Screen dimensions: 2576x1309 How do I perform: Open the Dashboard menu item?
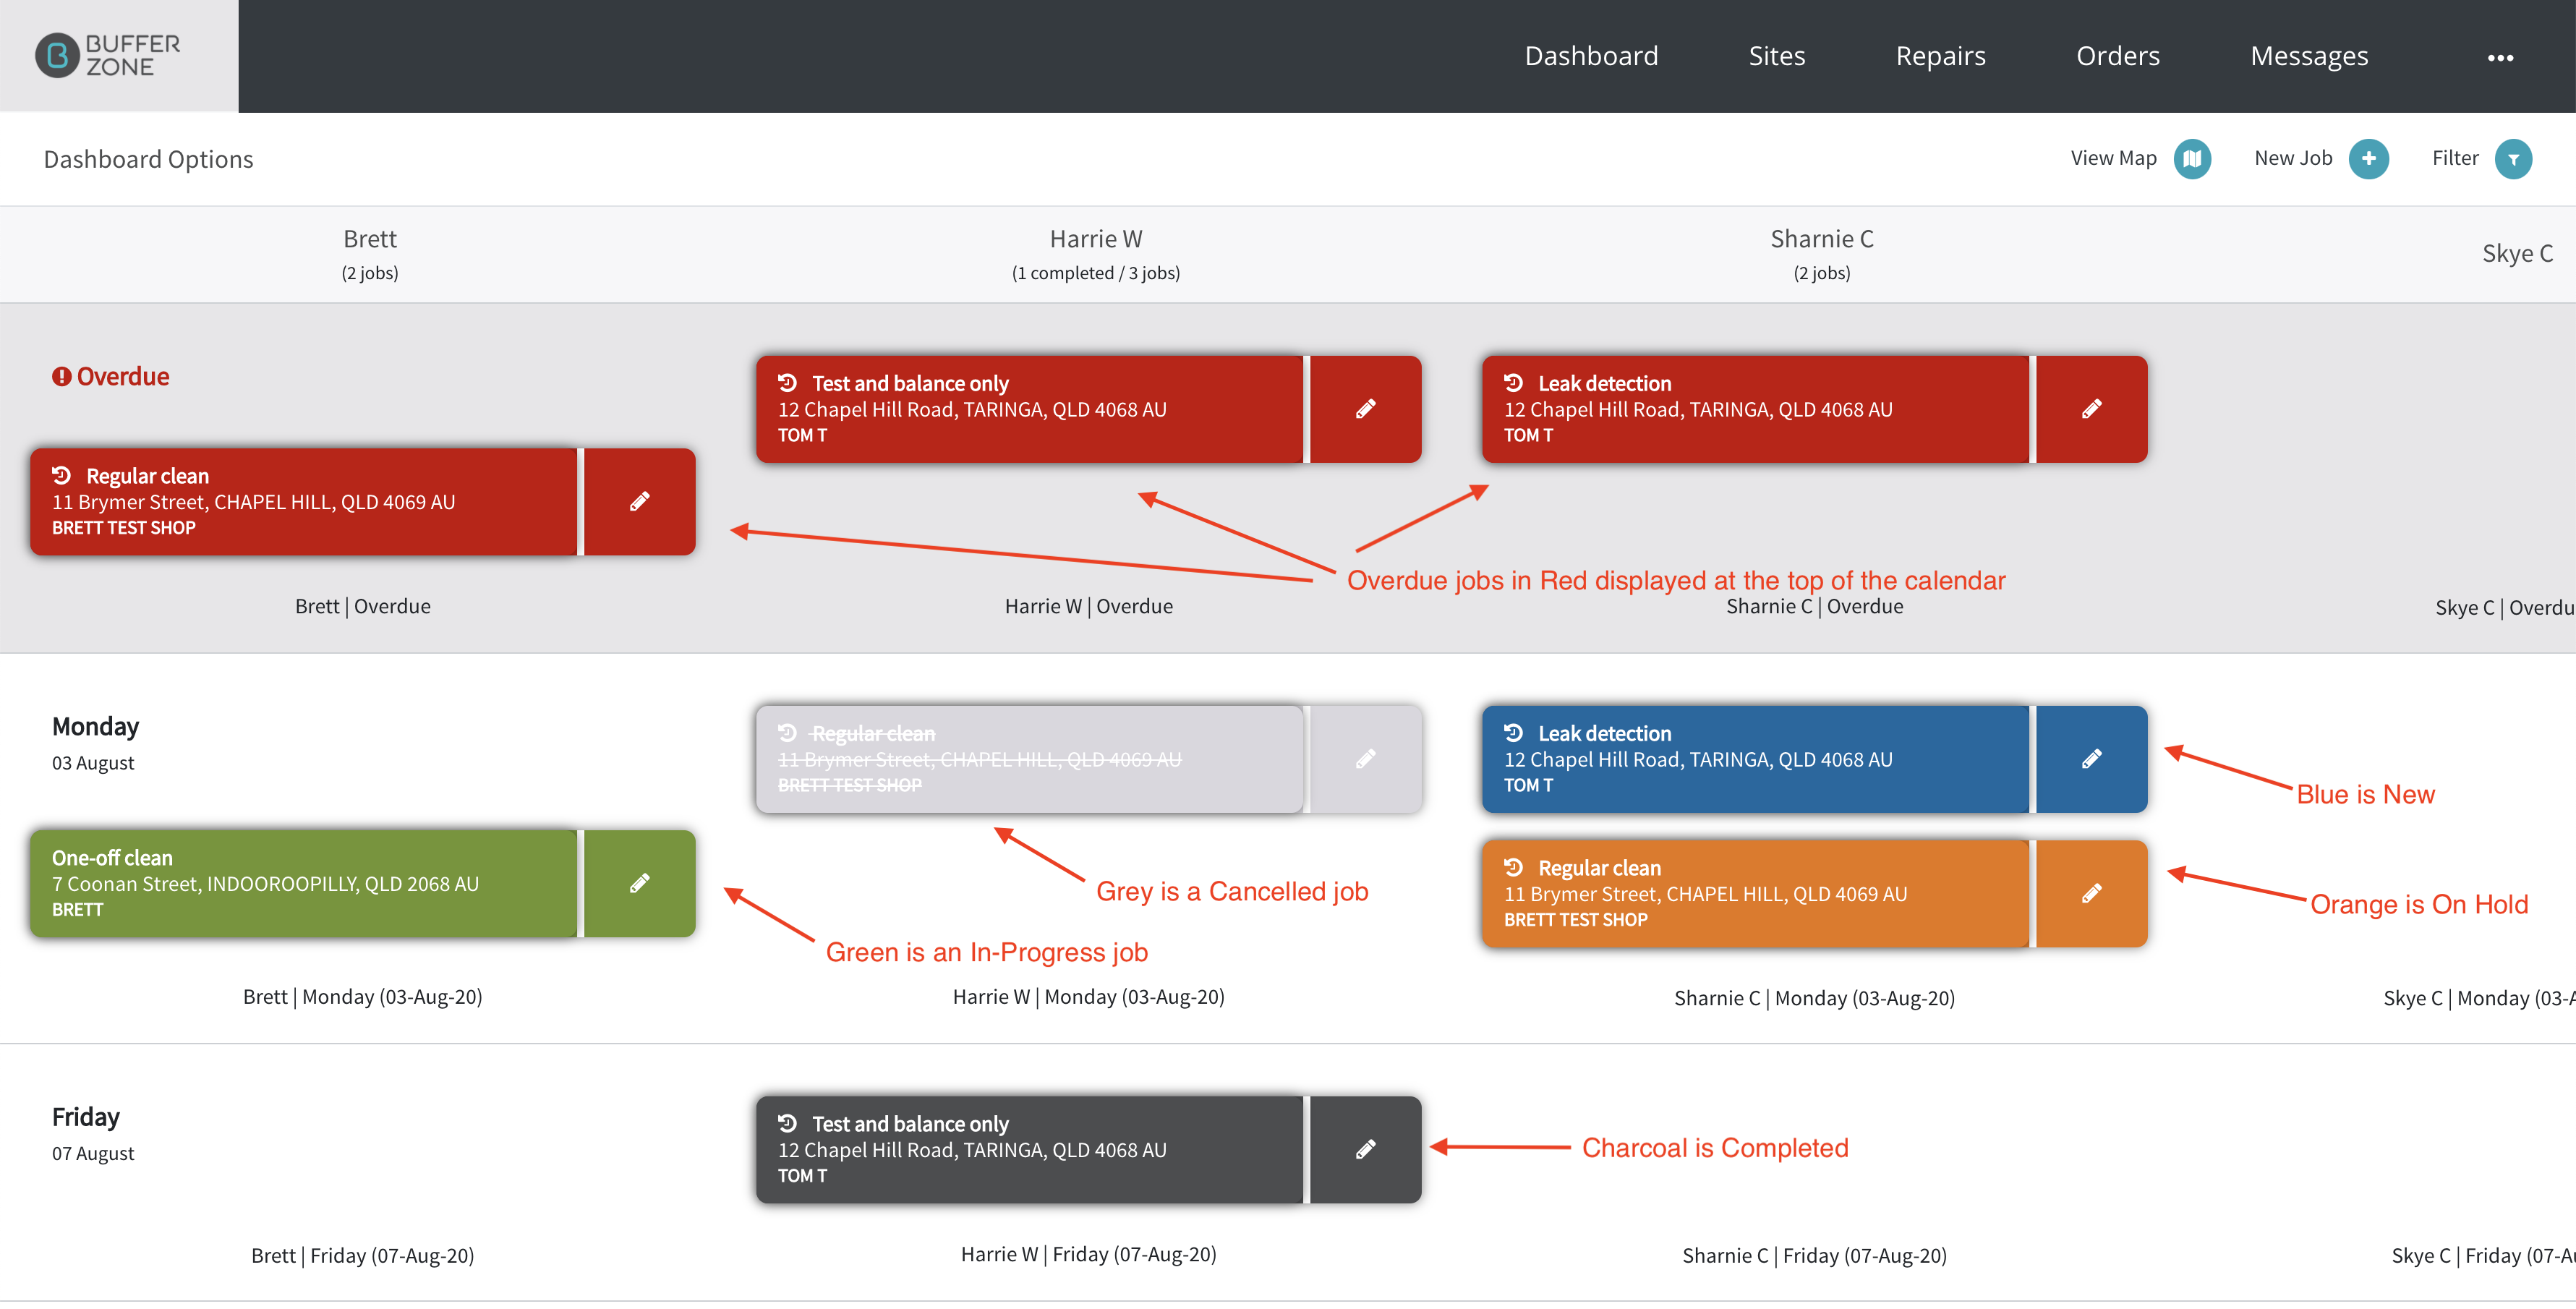[x=1591, y=56]
